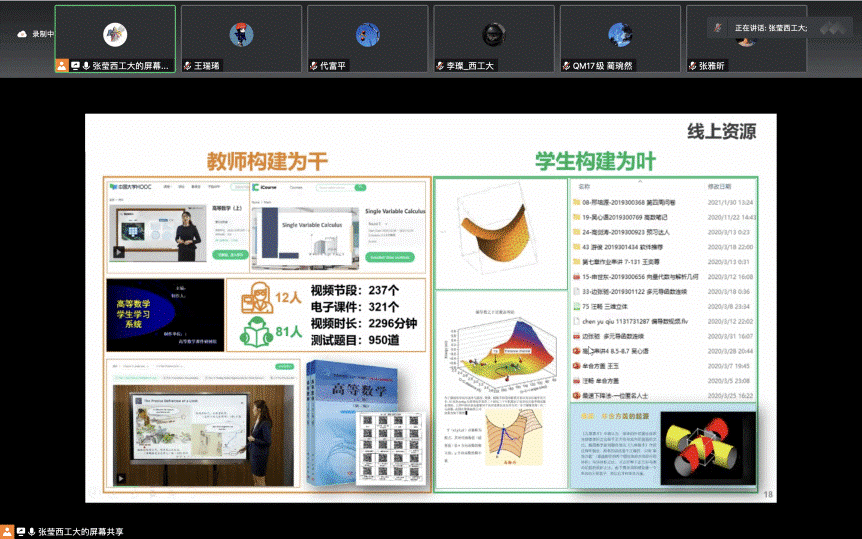The height and width of the screenshot is (539, 862).
Task: Click the muted microphone icon beside 张雅昕
Action: coord(692,65)
